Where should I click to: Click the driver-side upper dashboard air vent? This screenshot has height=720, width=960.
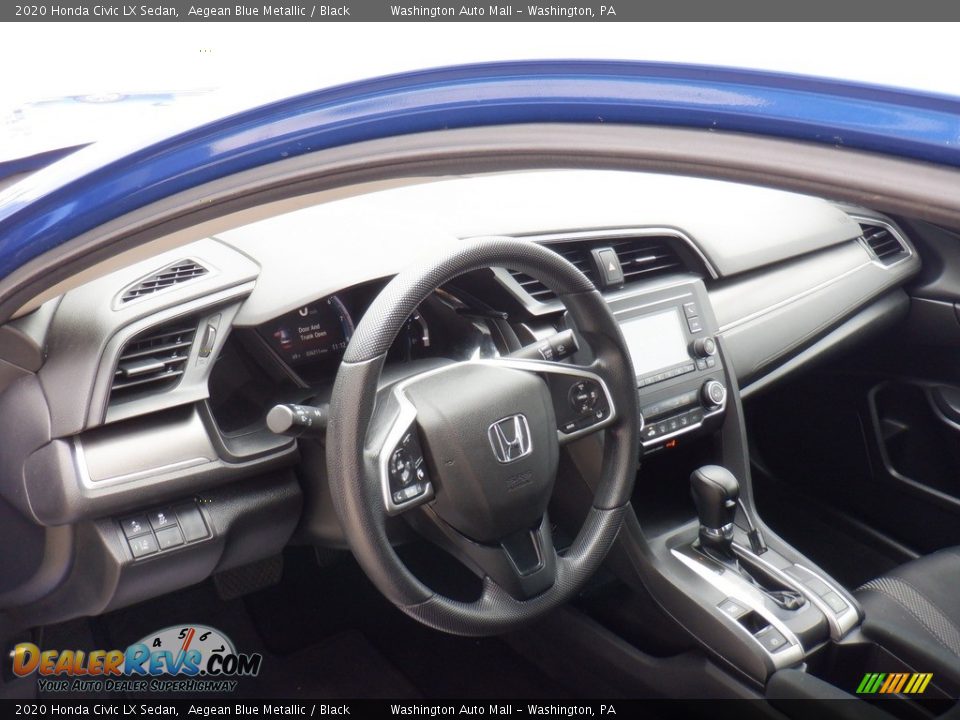coord(163,280)
